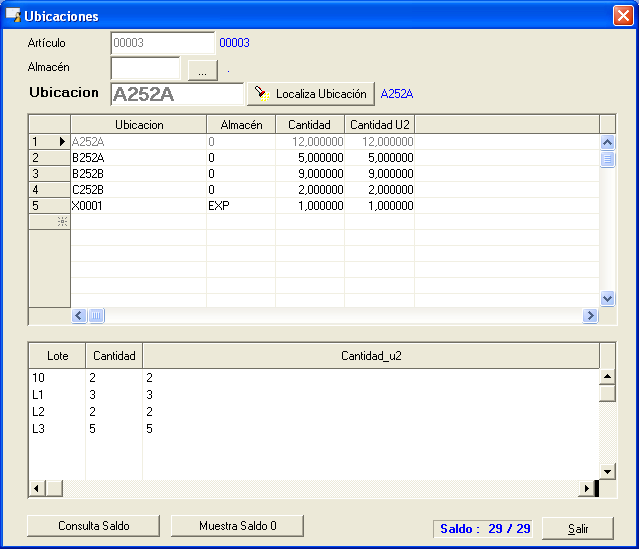Click the B252A ubicacion cell
639x549 pixels.
point(139,158)
